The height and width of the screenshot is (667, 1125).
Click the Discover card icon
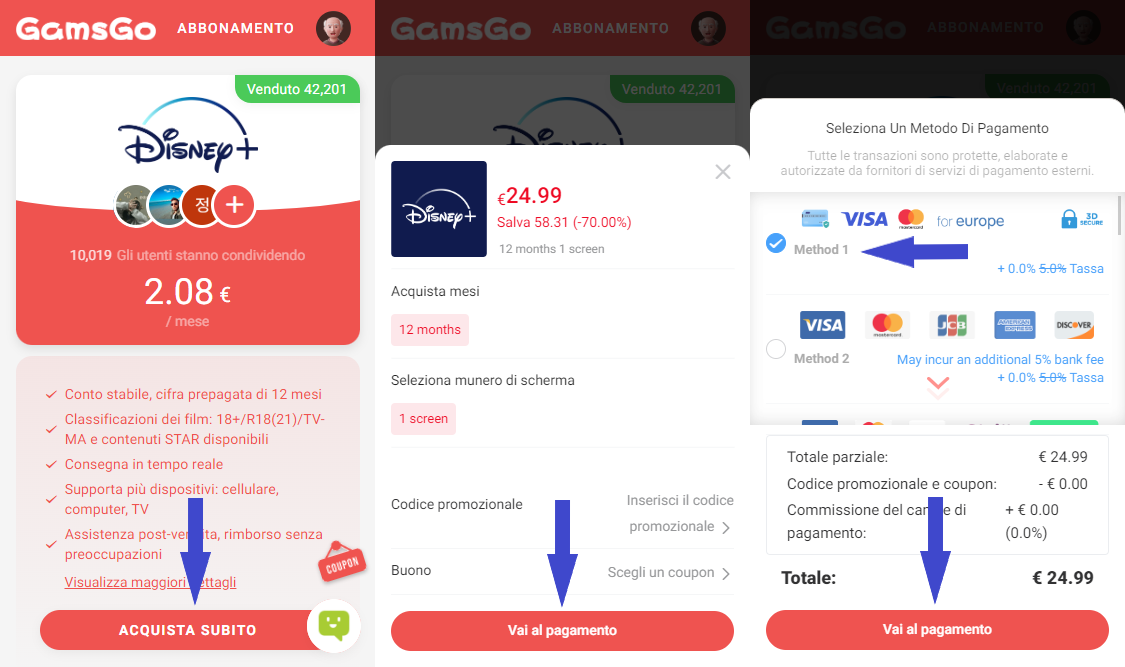click(1074, 325)
